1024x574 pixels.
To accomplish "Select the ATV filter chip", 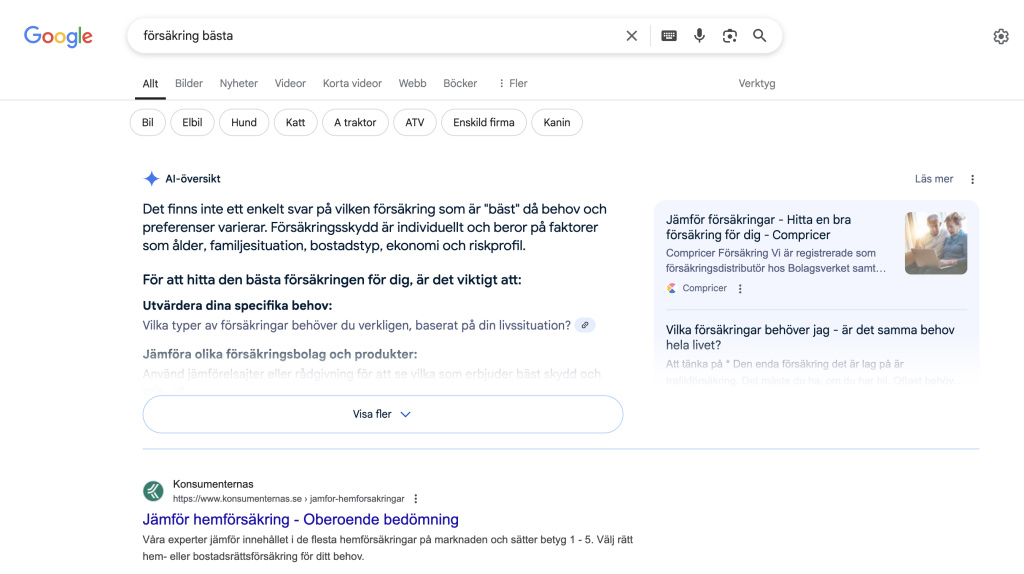I will pyautogui.click(x=415, y=122).
